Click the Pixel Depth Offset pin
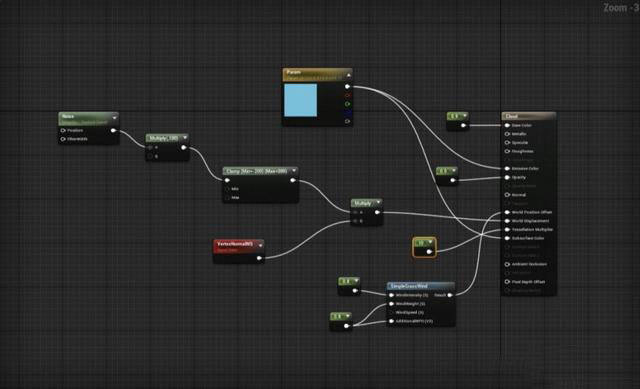The image size is (640, 389). (x=507, y=282)
